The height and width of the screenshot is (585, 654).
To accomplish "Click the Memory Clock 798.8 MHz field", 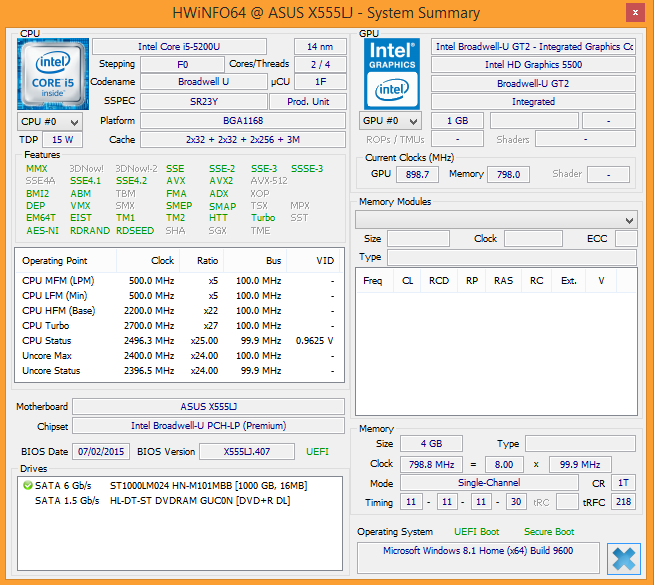I will 431,464.
